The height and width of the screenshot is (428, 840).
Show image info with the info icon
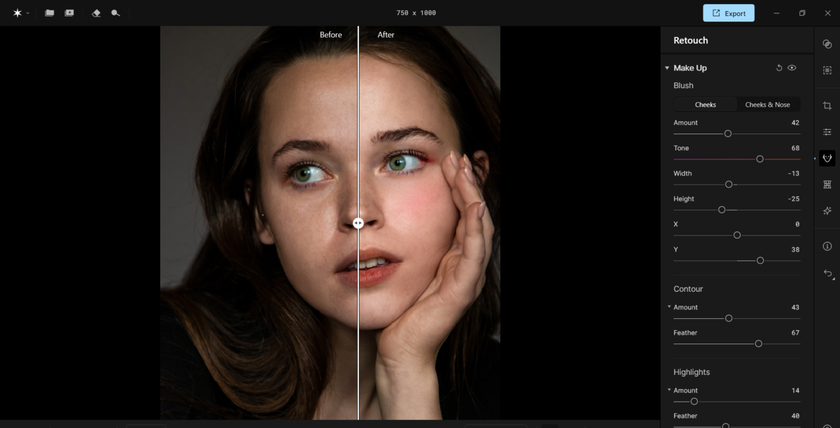[x=827, y=246]
